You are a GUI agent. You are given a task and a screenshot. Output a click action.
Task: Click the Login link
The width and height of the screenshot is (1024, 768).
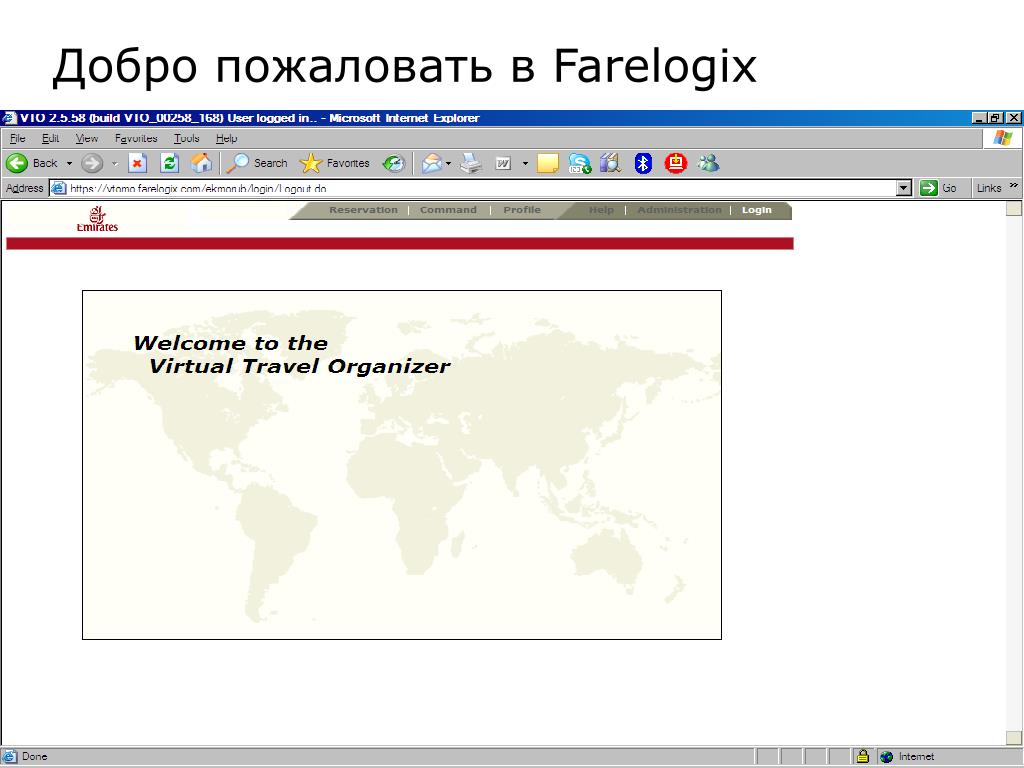[756, 210]
